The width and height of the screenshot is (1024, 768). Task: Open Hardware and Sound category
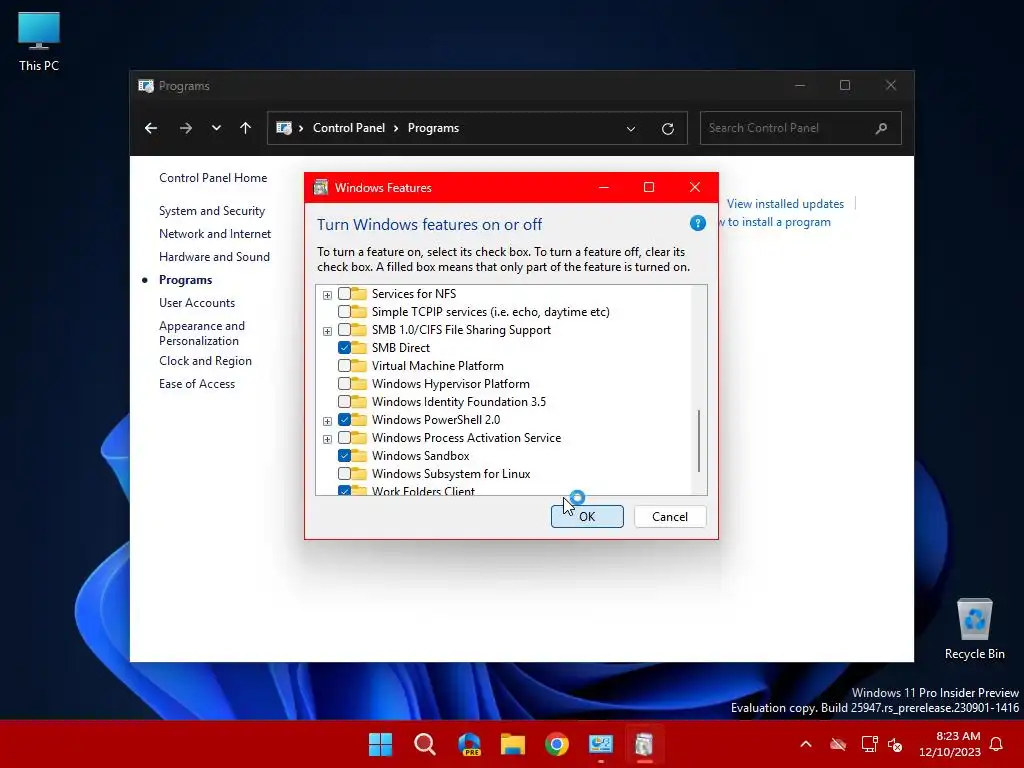tap(214, 257)
